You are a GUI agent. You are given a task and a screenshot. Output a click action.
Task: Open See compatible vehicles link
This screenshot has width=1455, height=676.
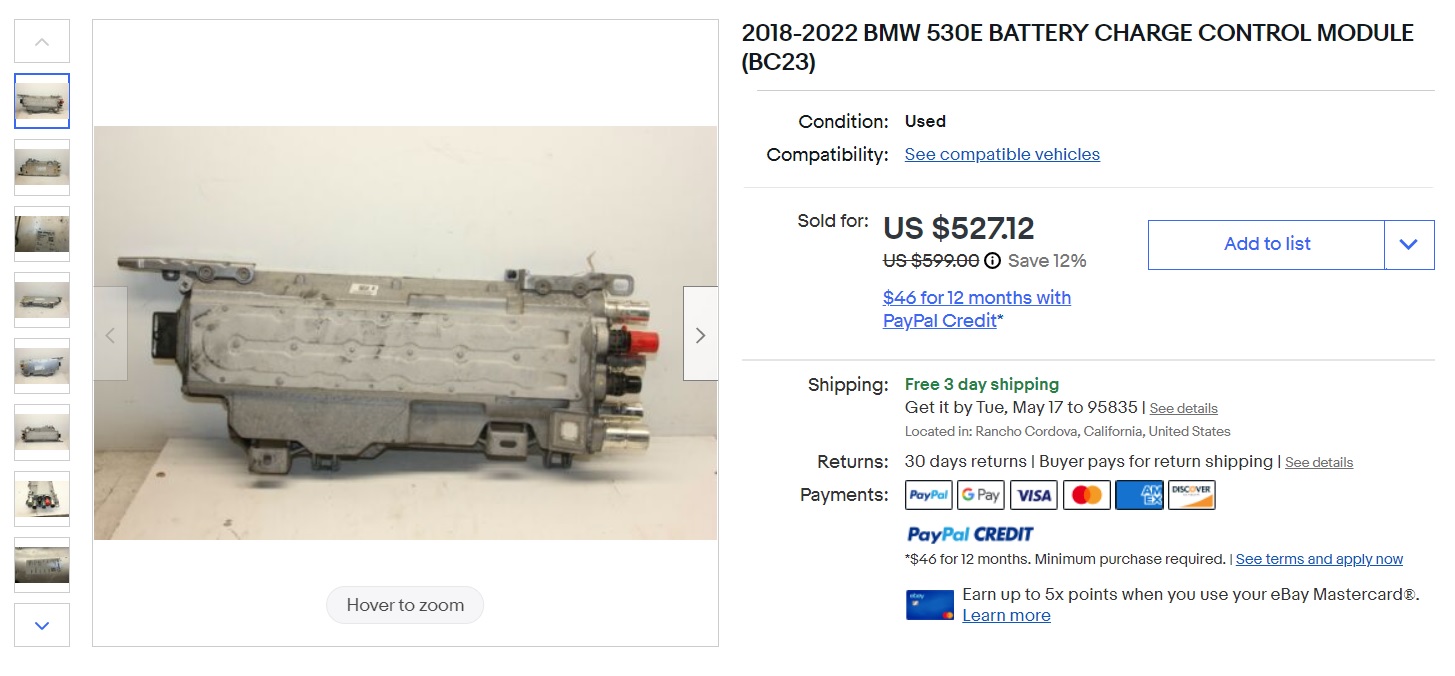(x=1002, y=154)
